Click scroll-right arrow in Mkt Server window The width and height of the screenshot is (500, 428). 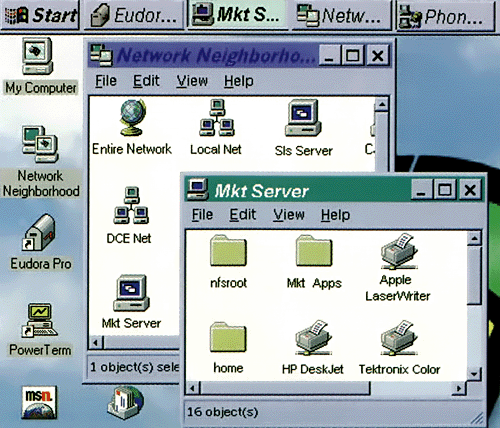coord(460,388)
